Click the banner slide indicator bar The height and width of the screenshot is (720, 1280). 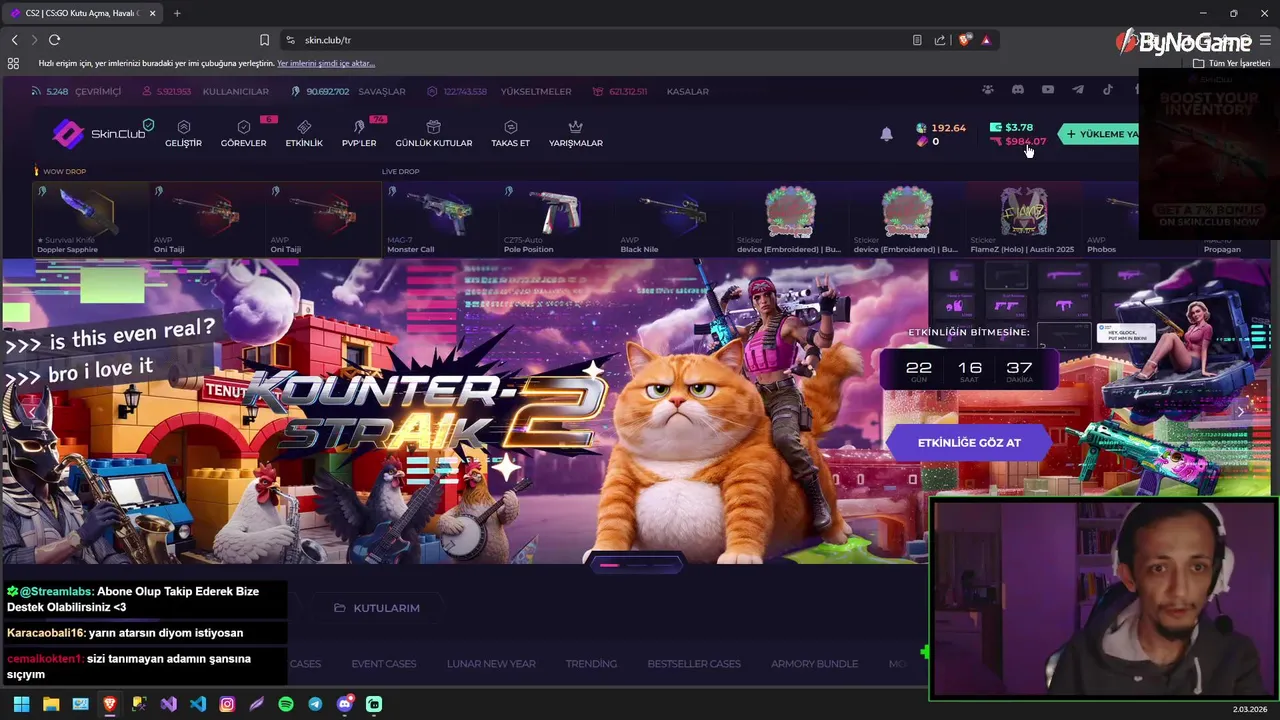coord(637,564)
